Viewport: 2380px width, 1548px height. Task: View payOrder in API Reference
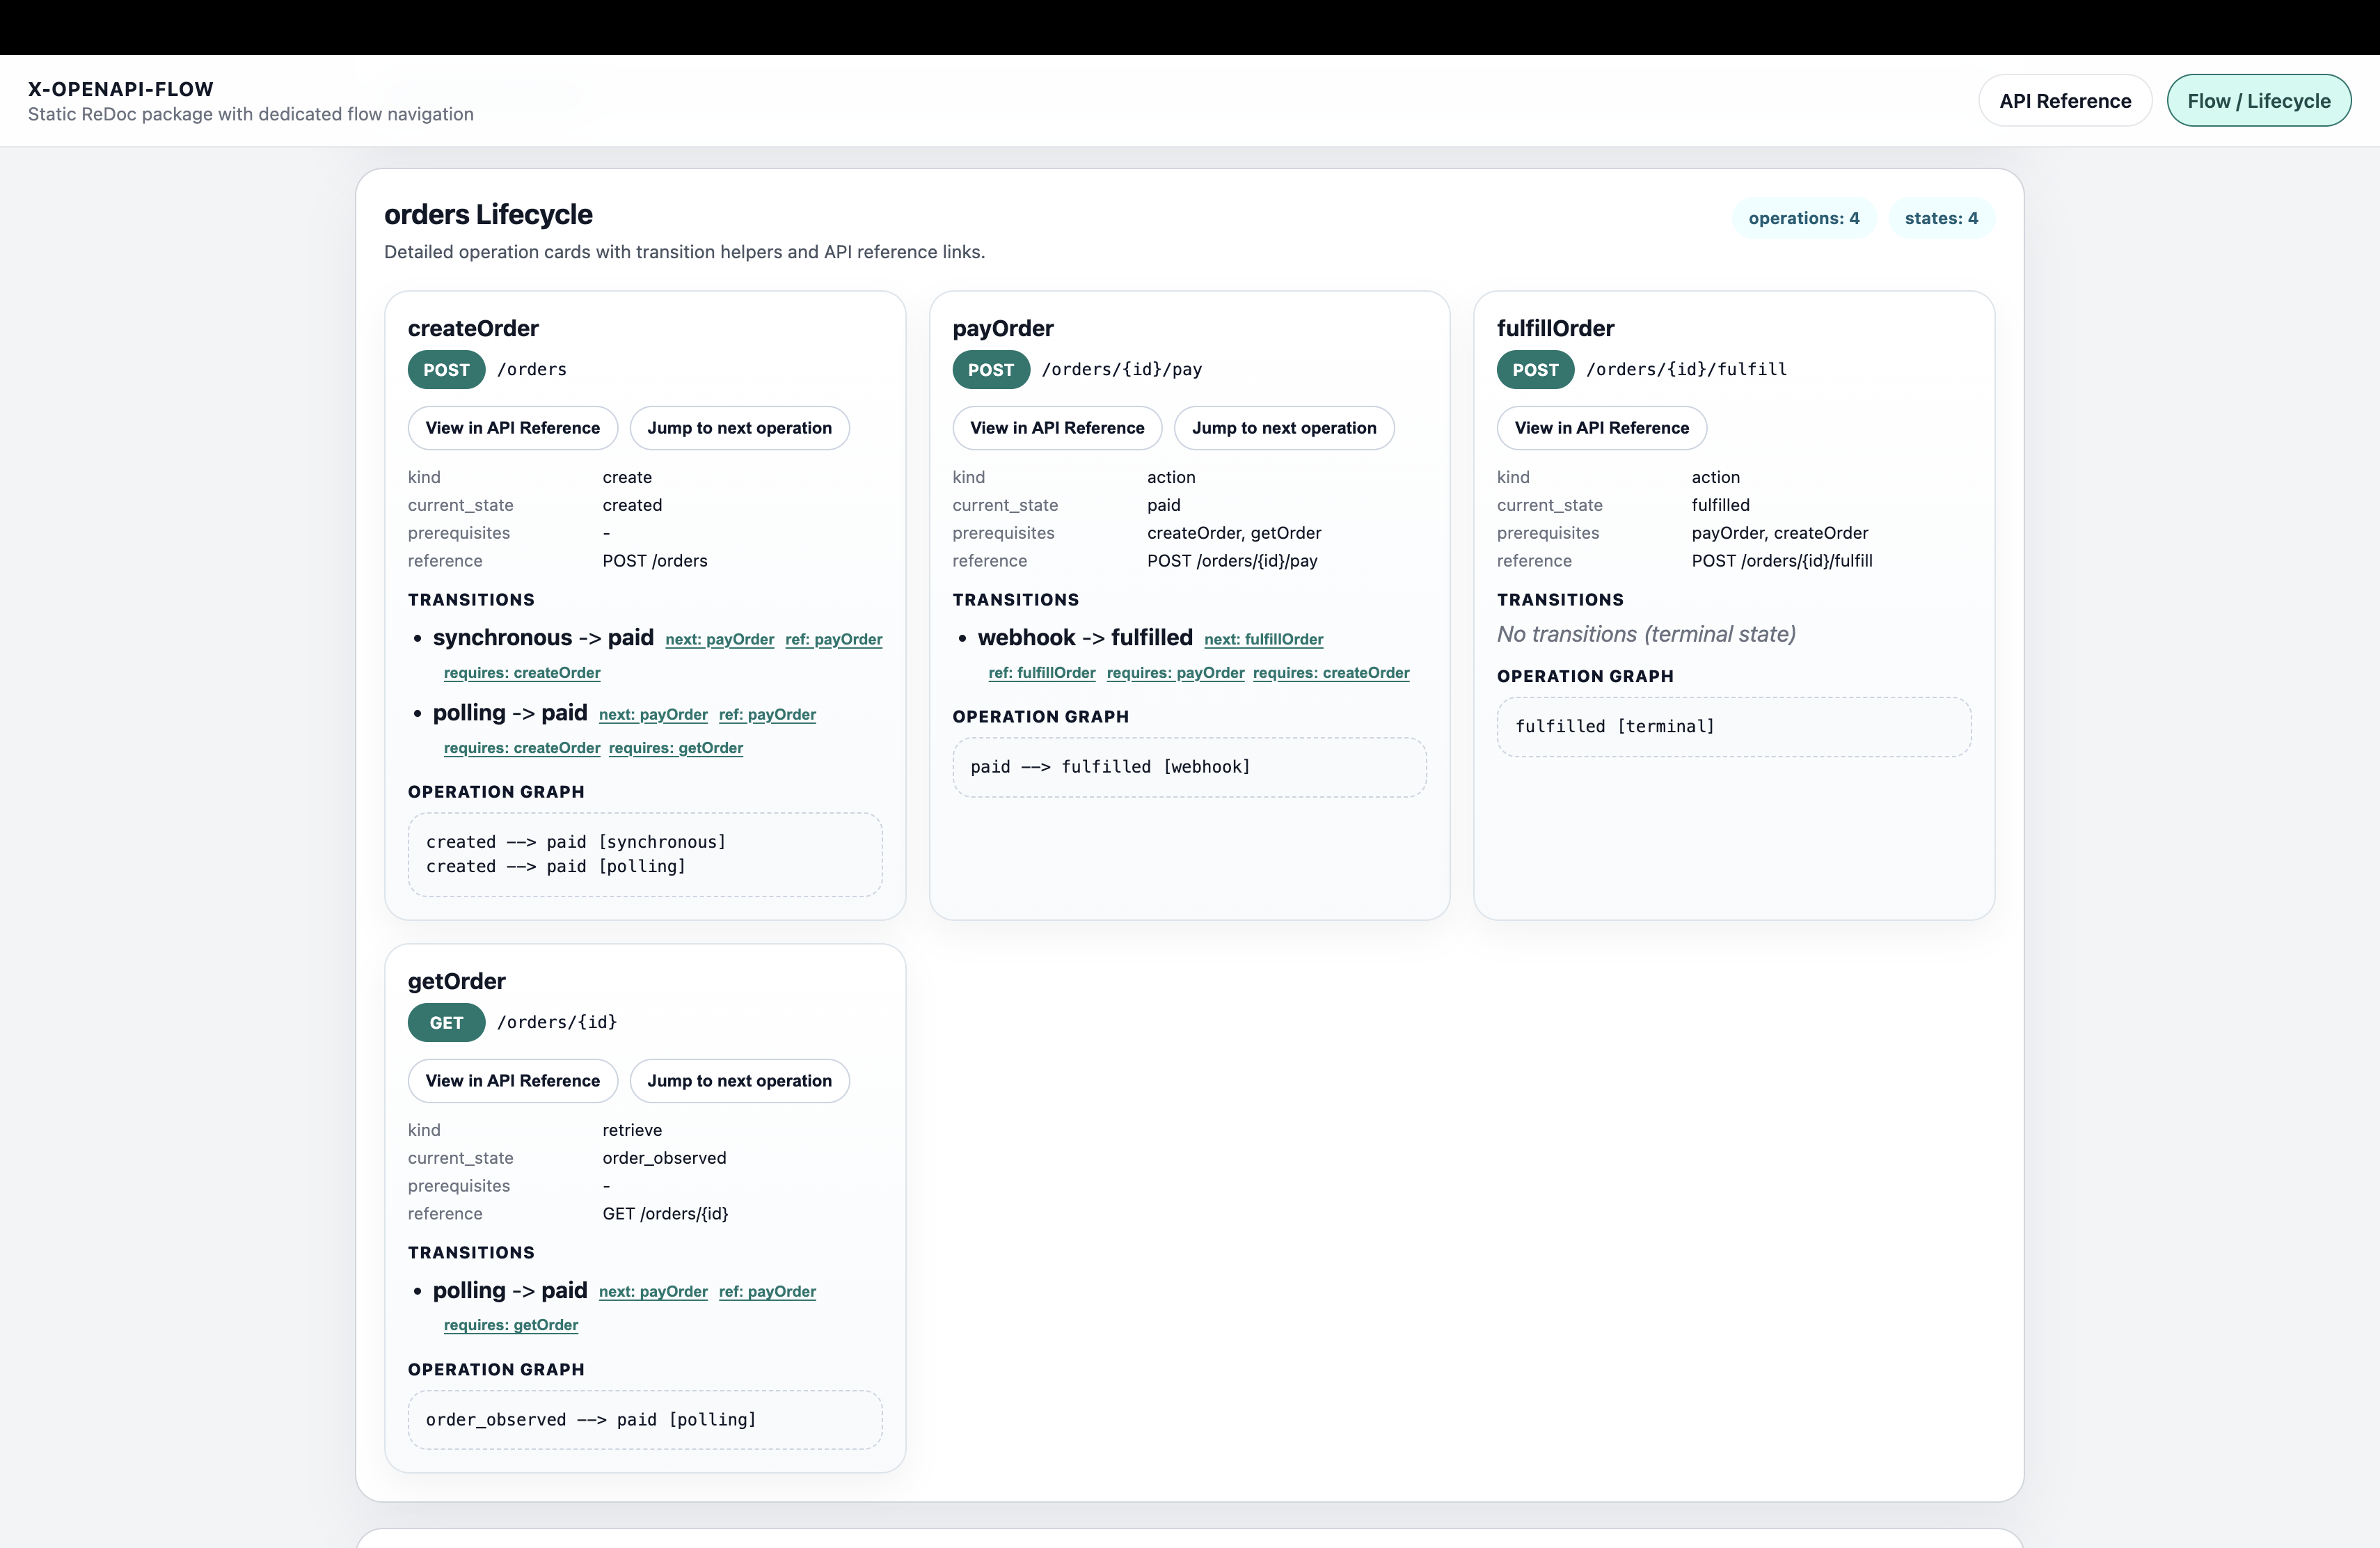pos(1057,428)
